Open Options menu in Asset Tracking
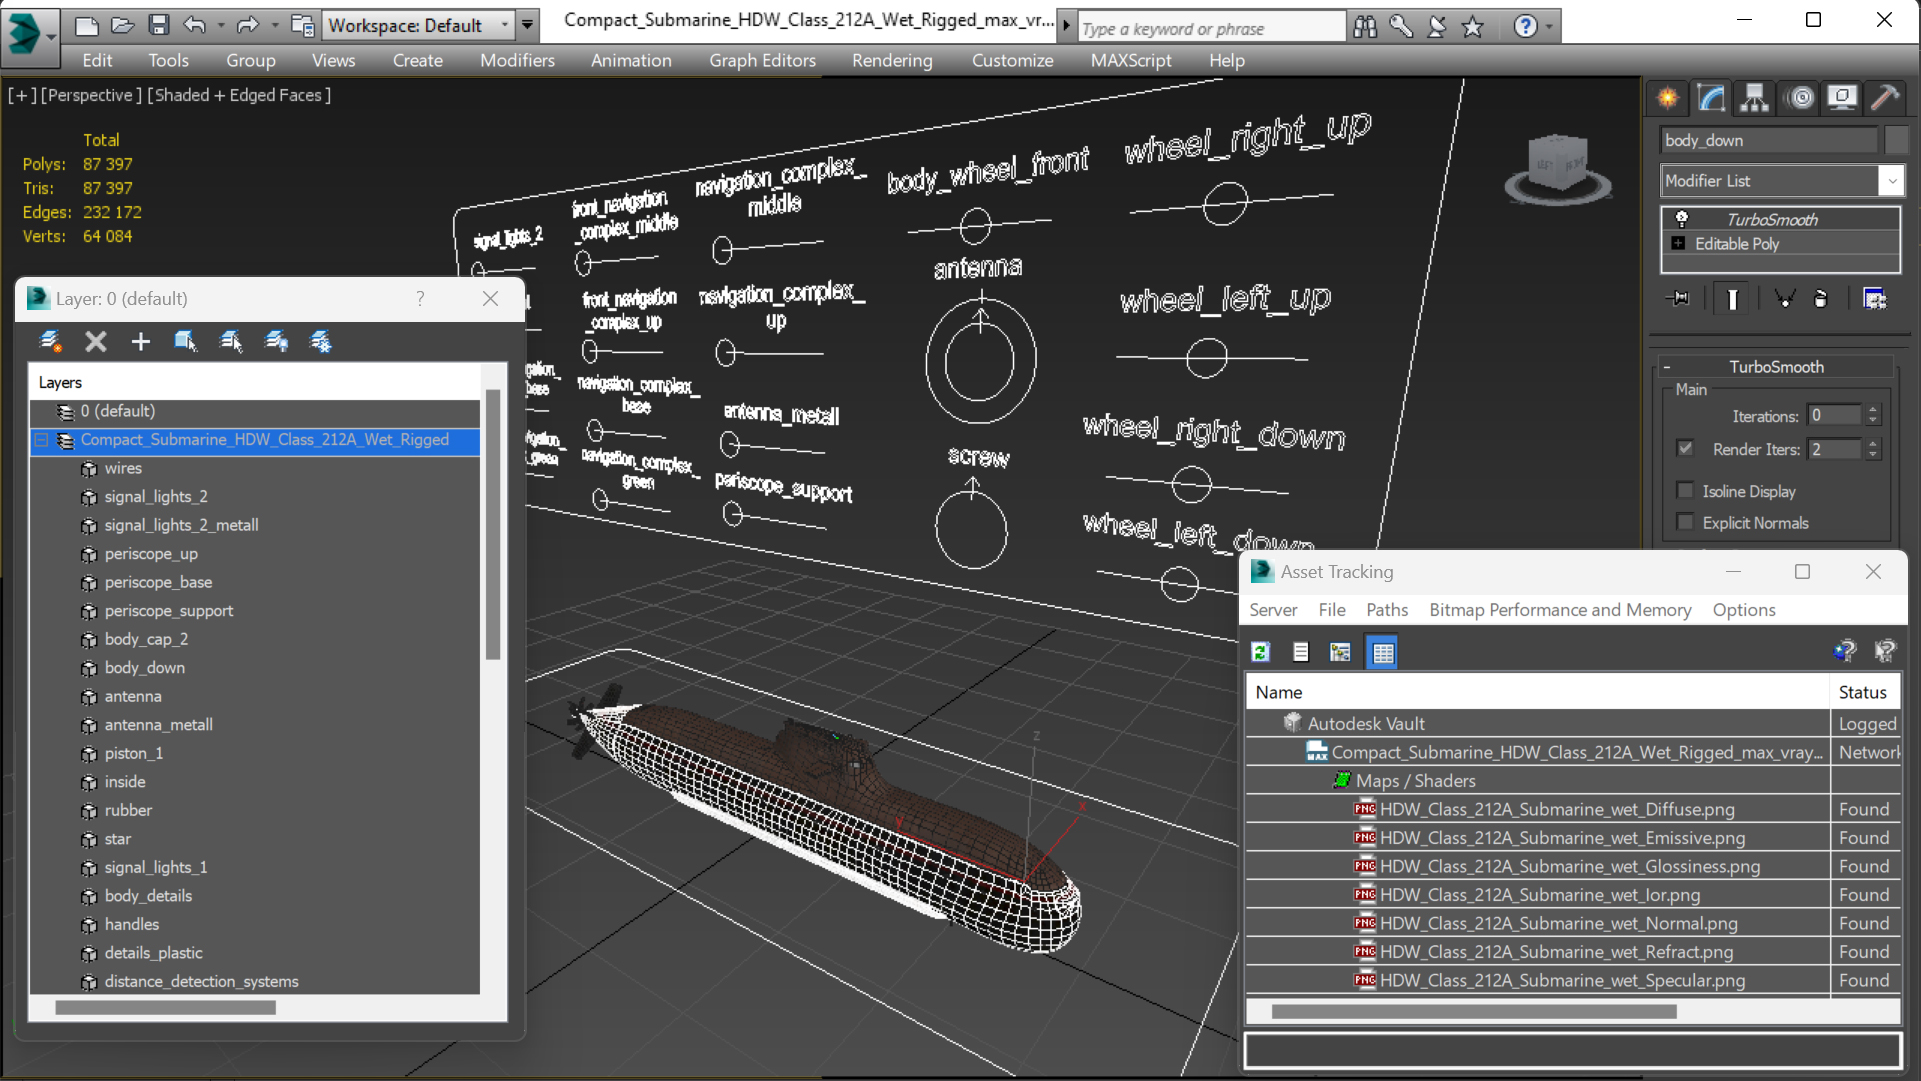Image resolution: width=1921 pixels, height=1081 pixels. coord(1744,610)
